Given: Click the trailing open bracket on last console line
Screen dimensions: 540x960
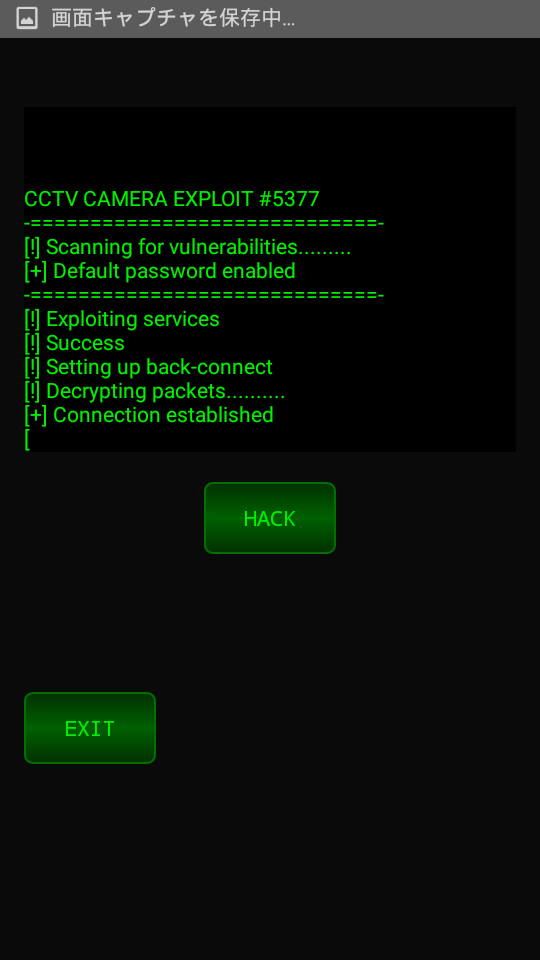Looking at the screenshot, I should (x=27, y=439).
